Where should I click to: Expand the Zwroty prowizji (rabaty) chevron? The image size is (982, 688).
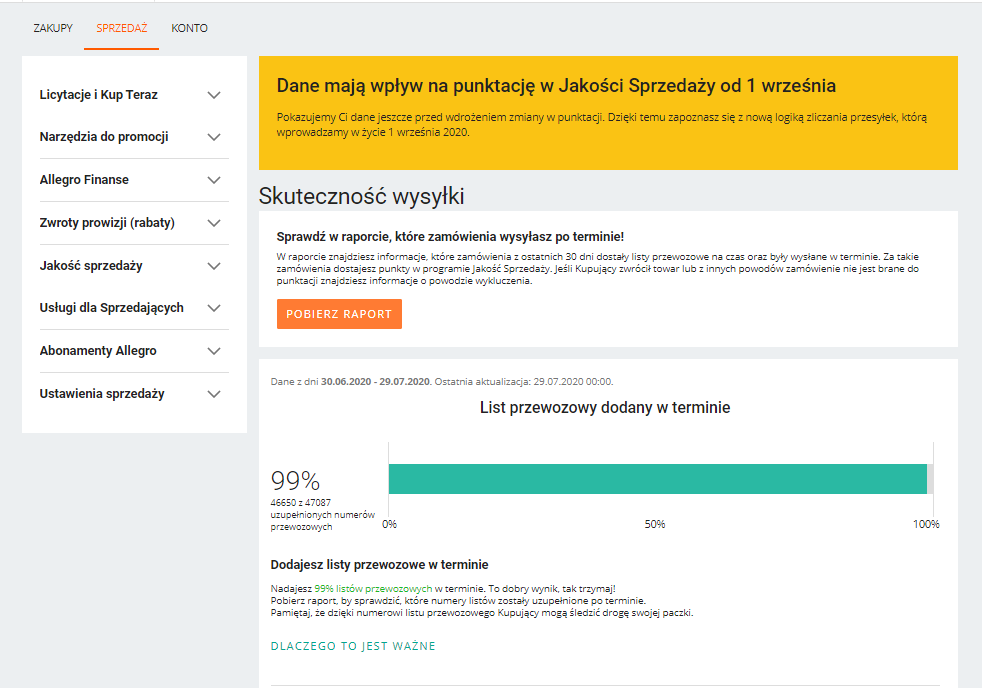click(214, 223)
